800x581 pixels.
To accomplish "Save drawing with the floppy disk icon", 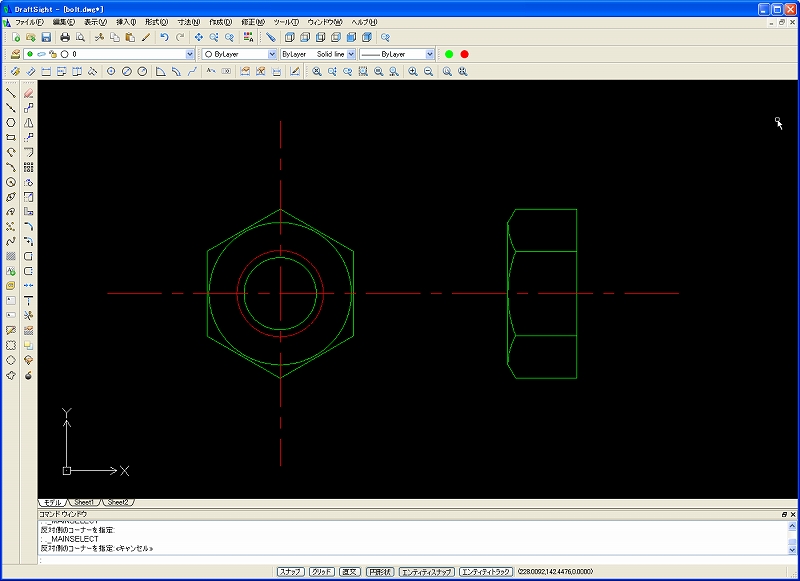I will tap(46, 37).
